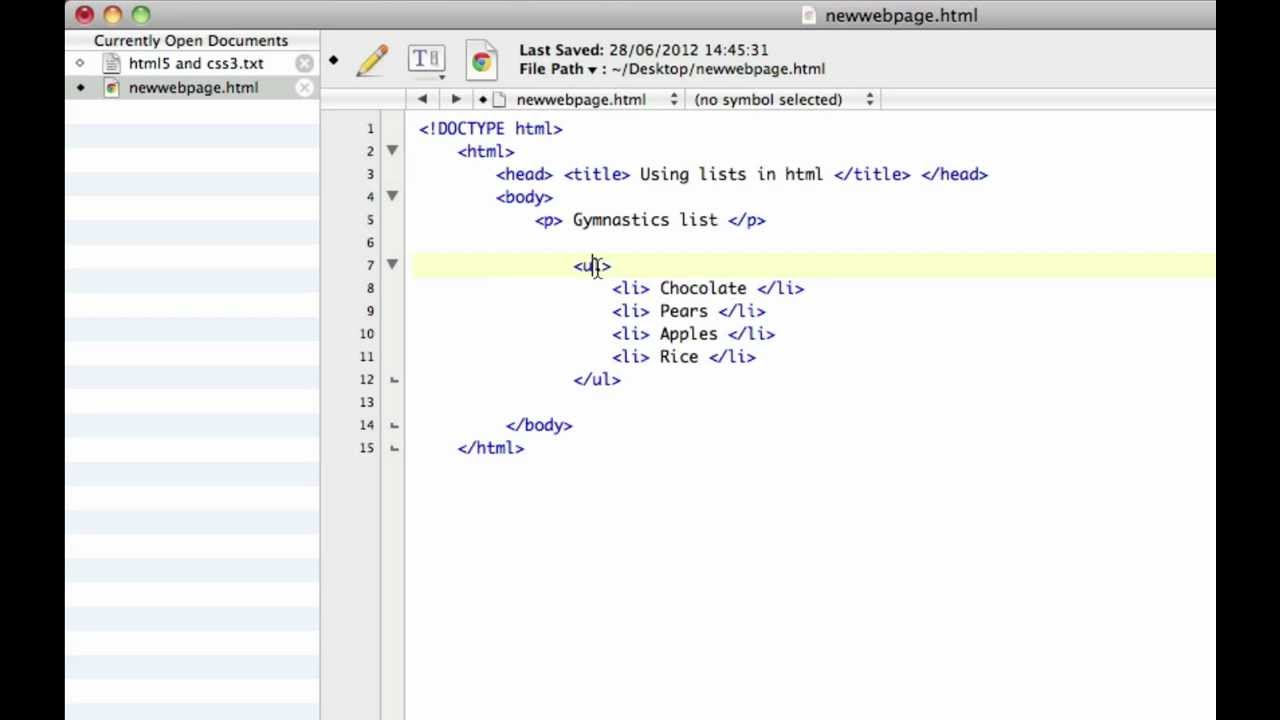The height and width of the screenshot is (720, 1280).
Task: Place cursor in the opening ul tag
Action: coord(592,265)
